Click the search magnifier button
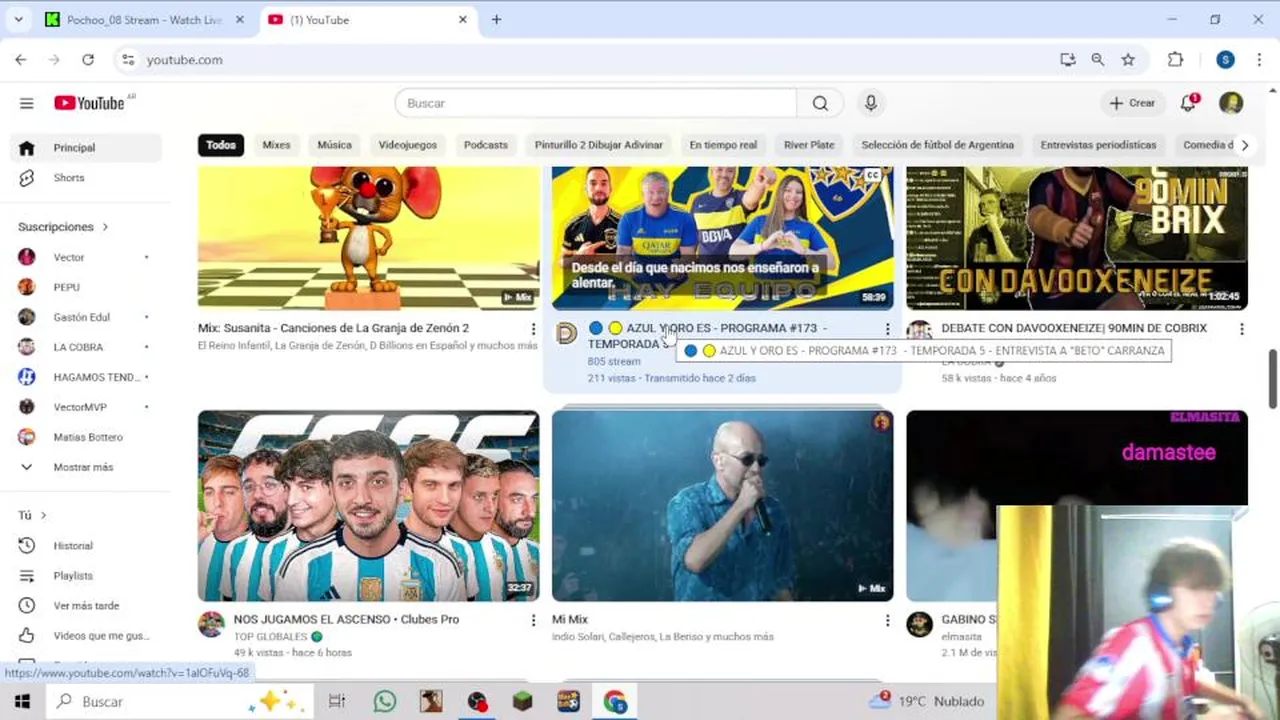 pos(820,103)
